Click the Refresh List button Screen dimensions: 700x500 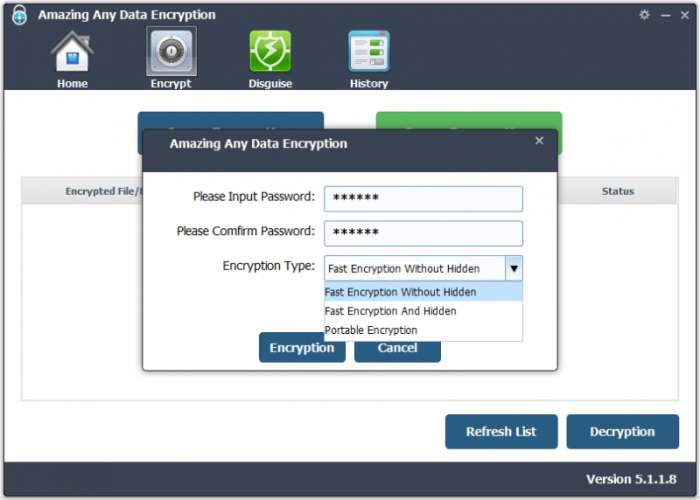pyautogui.click(x=501, y=431)
